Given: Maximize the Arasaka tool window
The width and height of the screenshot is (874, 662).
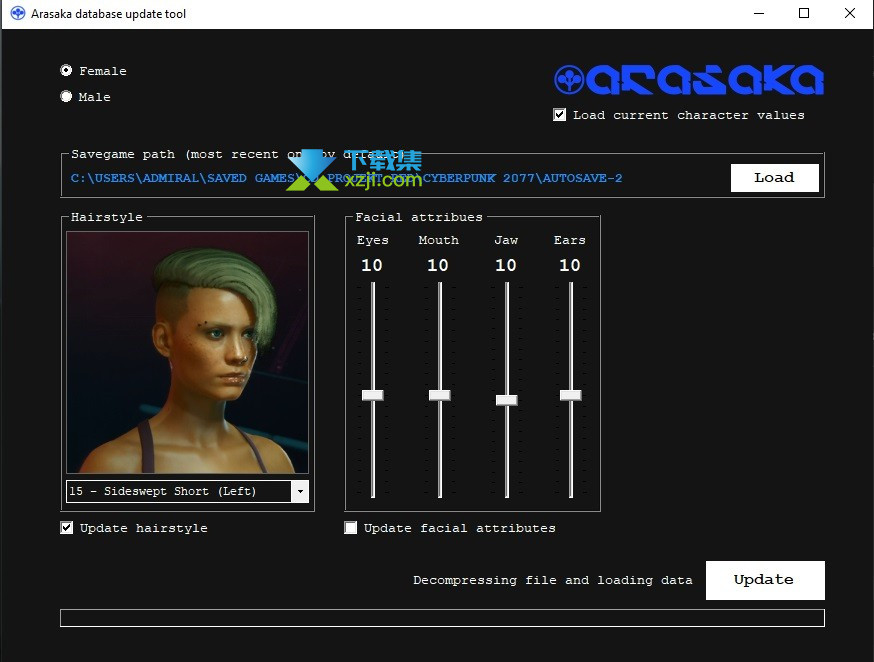Looking at the screenshot, I should pyautogui.click(x=804, y=13).
